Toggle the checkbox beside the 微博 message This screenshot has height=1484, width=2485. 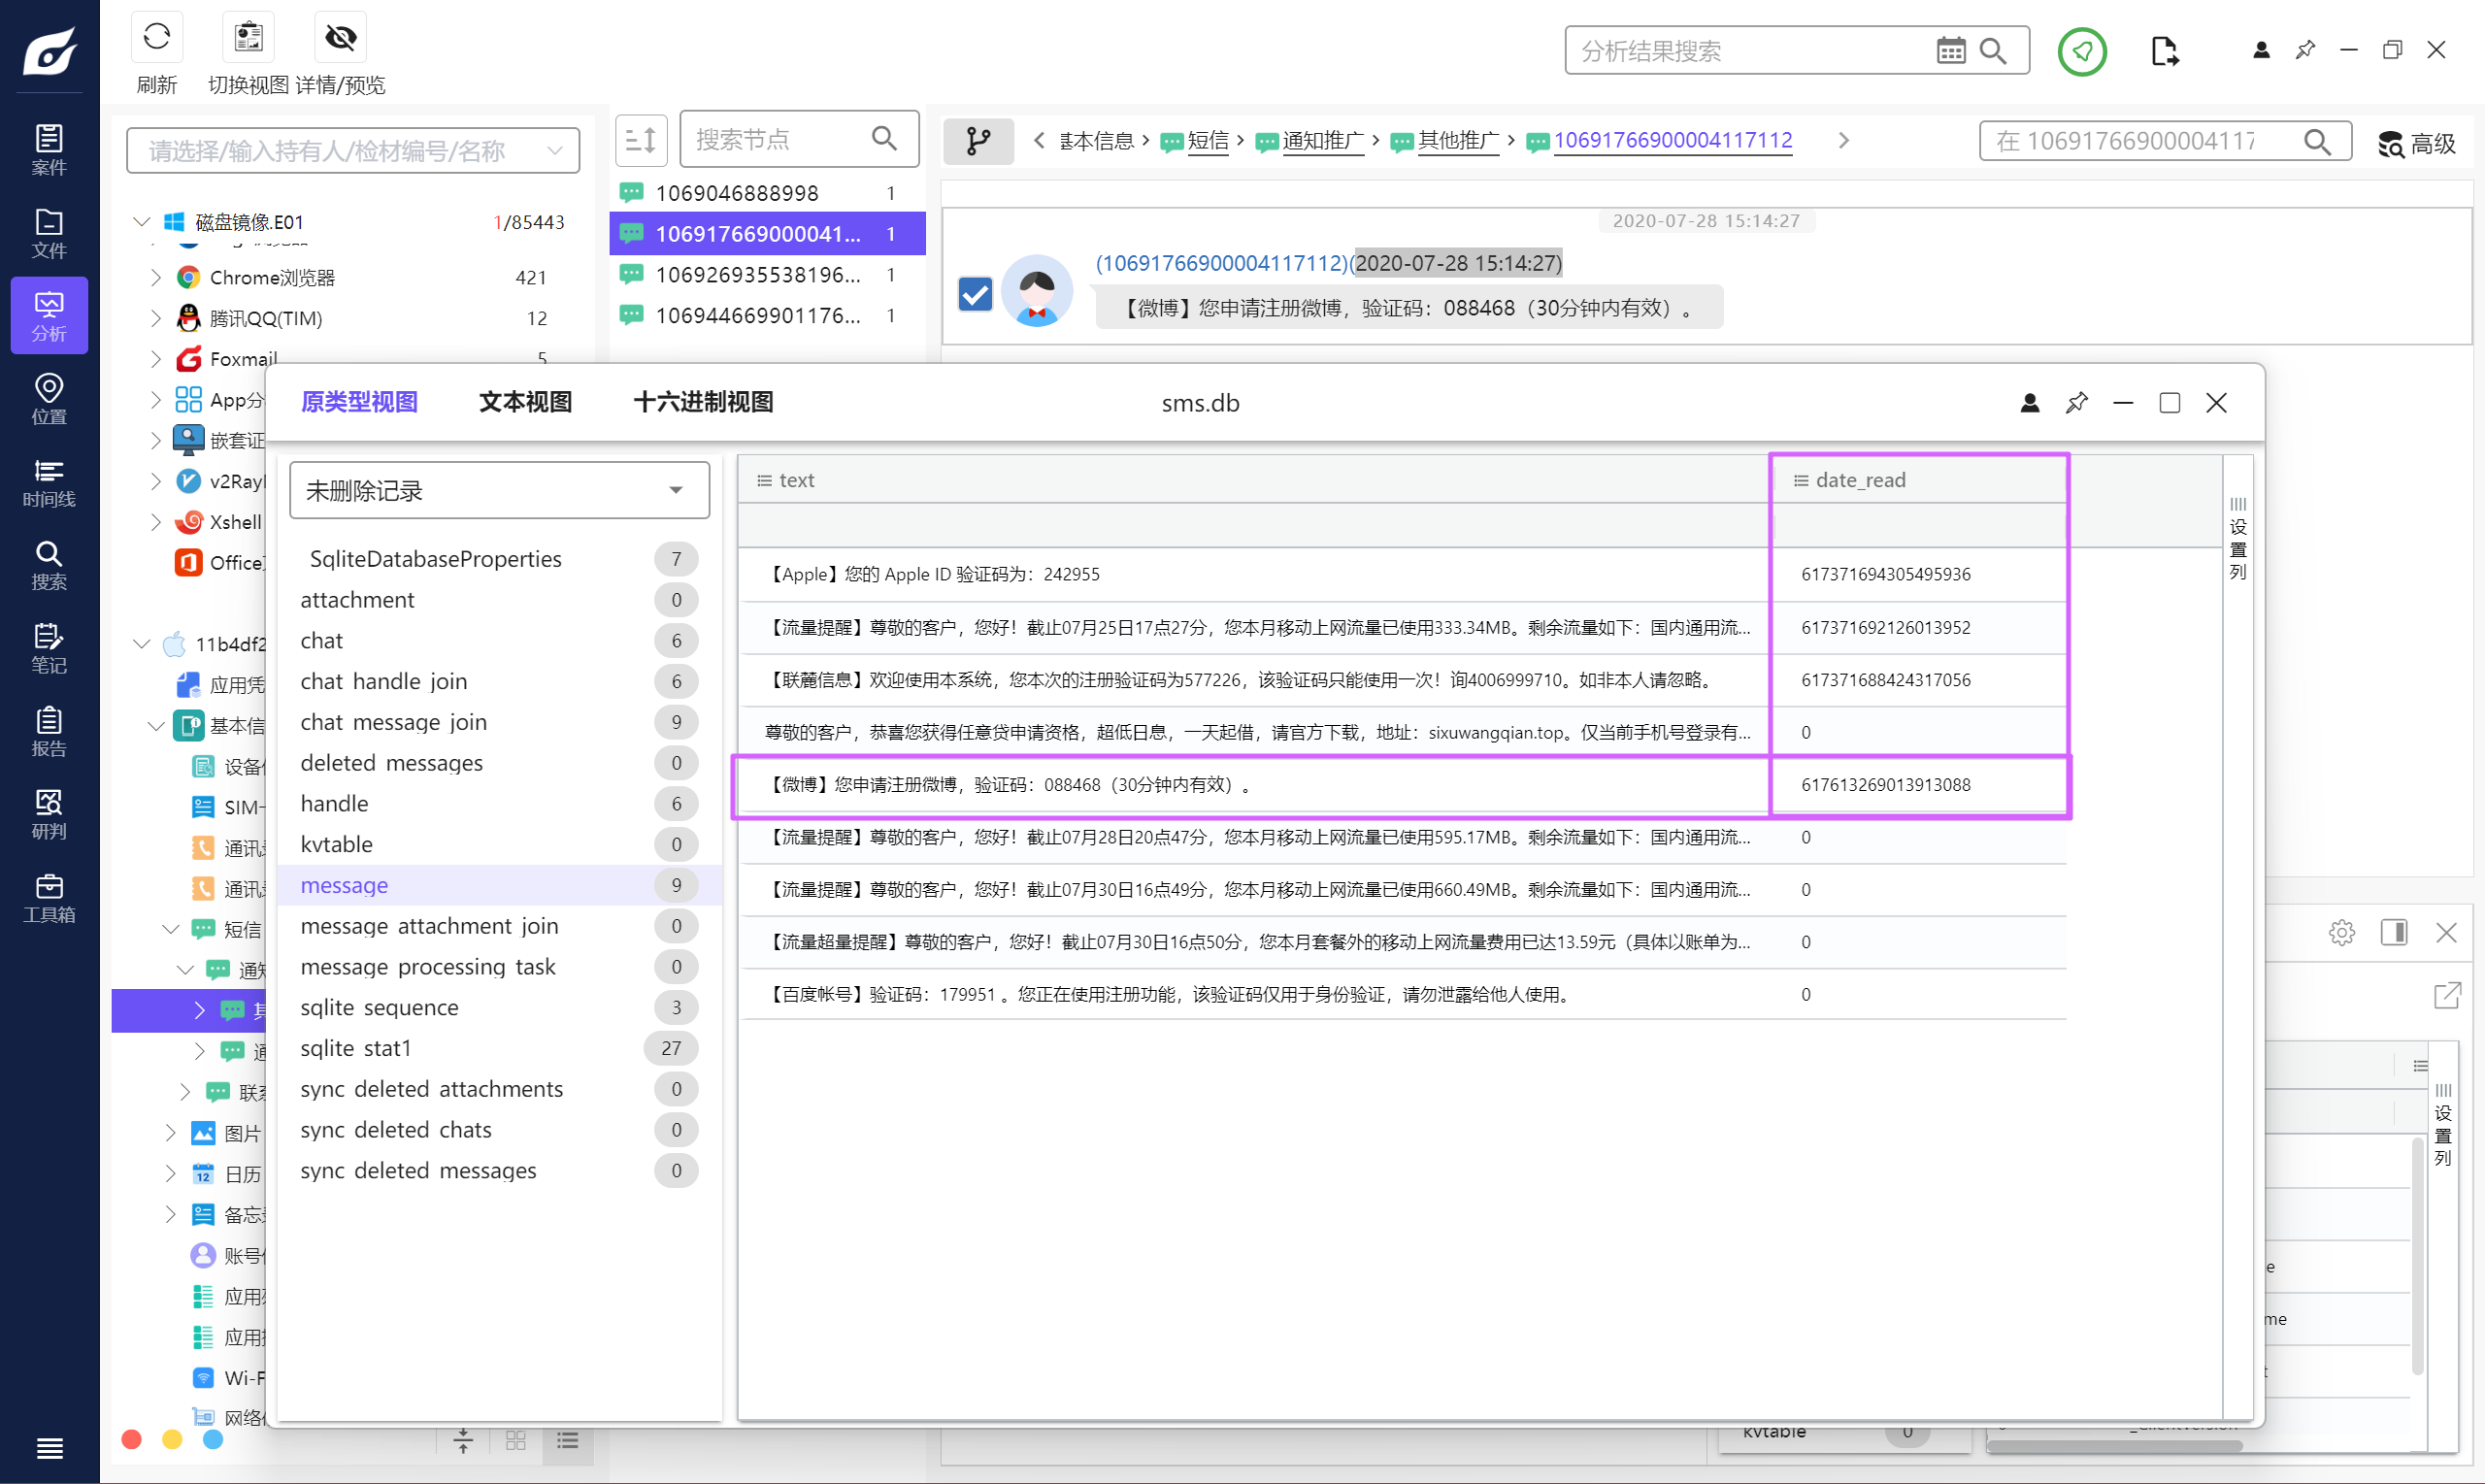click(975, 293)
